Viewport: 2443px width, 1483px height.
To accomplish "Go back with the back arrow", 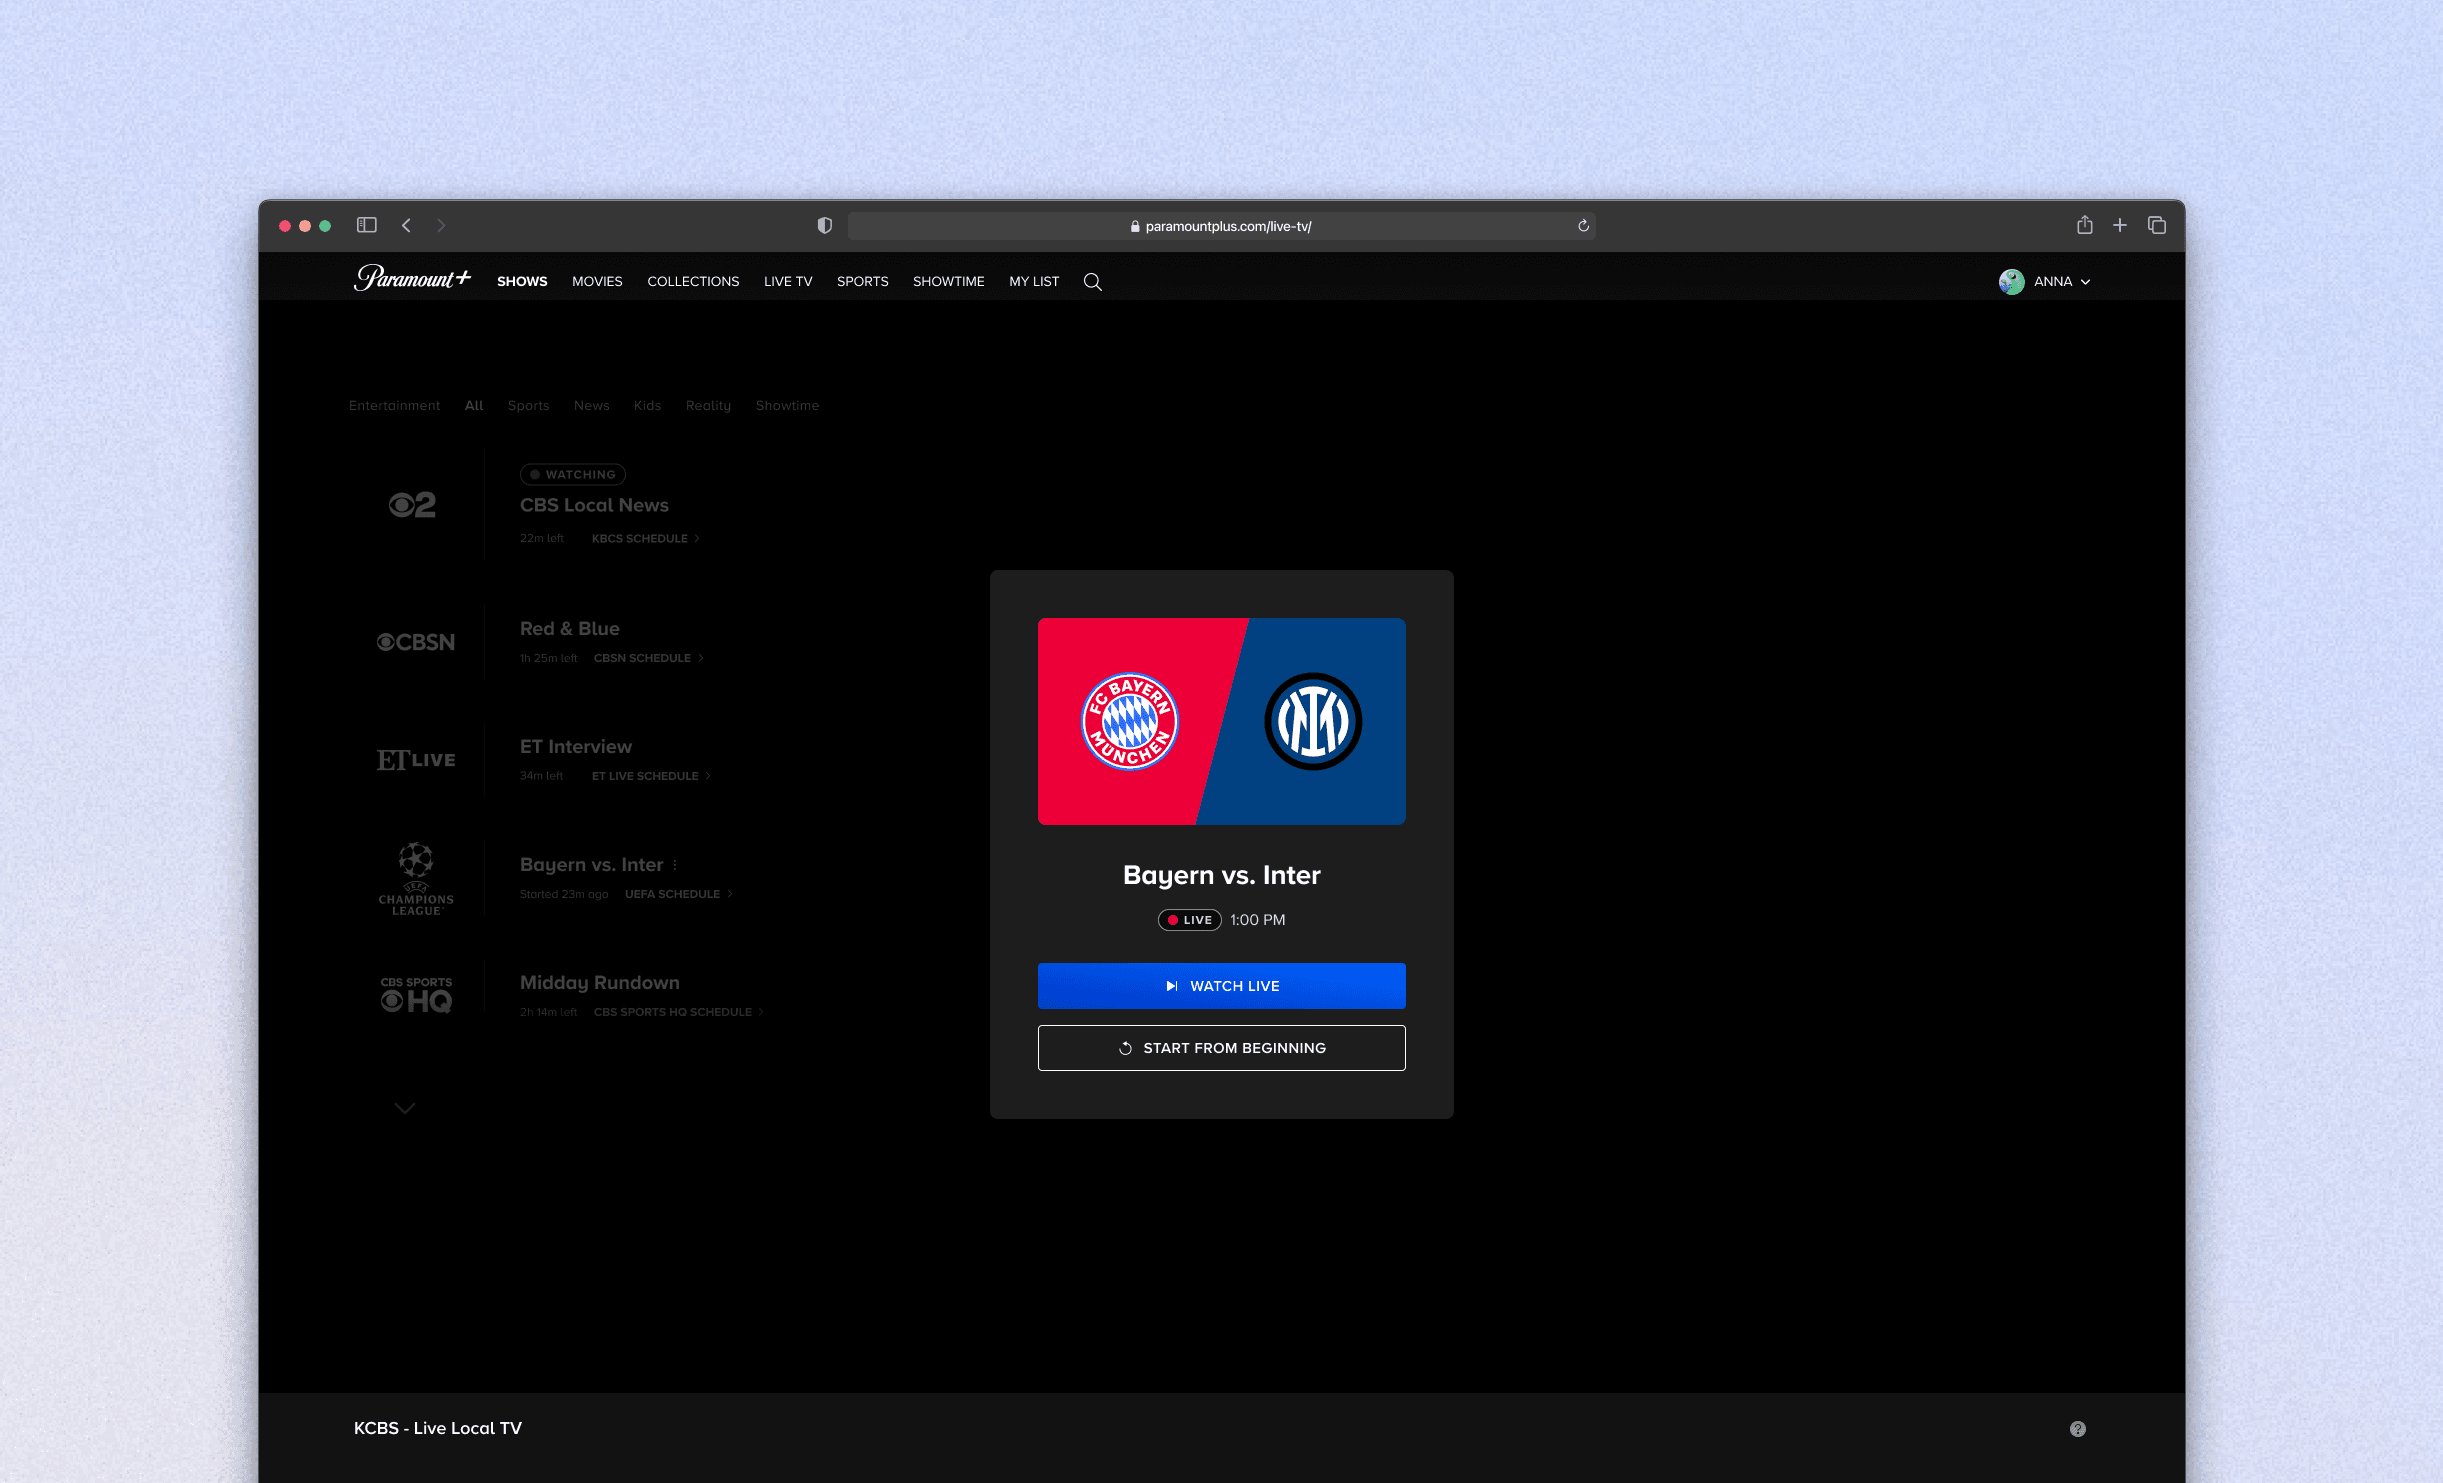I will [x=406, y=225].
